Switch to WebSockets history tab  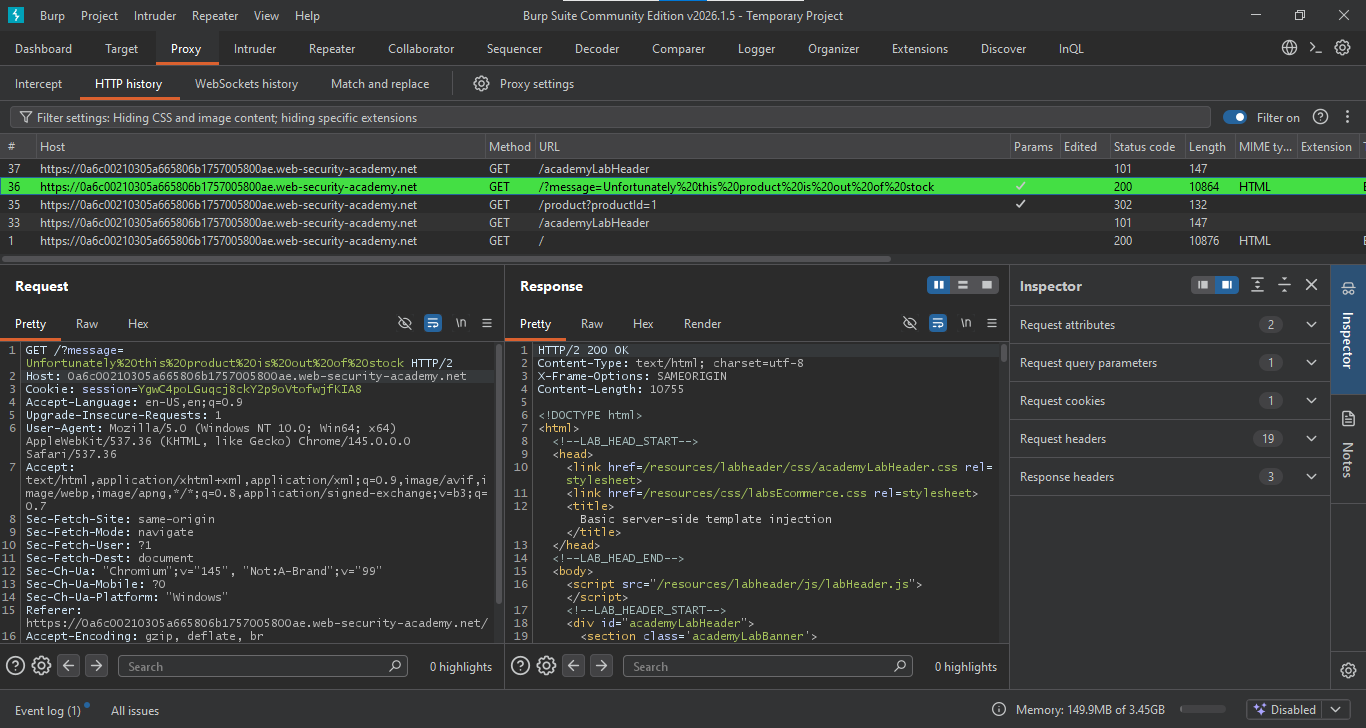pyautogui.click(x=246, y=84)
